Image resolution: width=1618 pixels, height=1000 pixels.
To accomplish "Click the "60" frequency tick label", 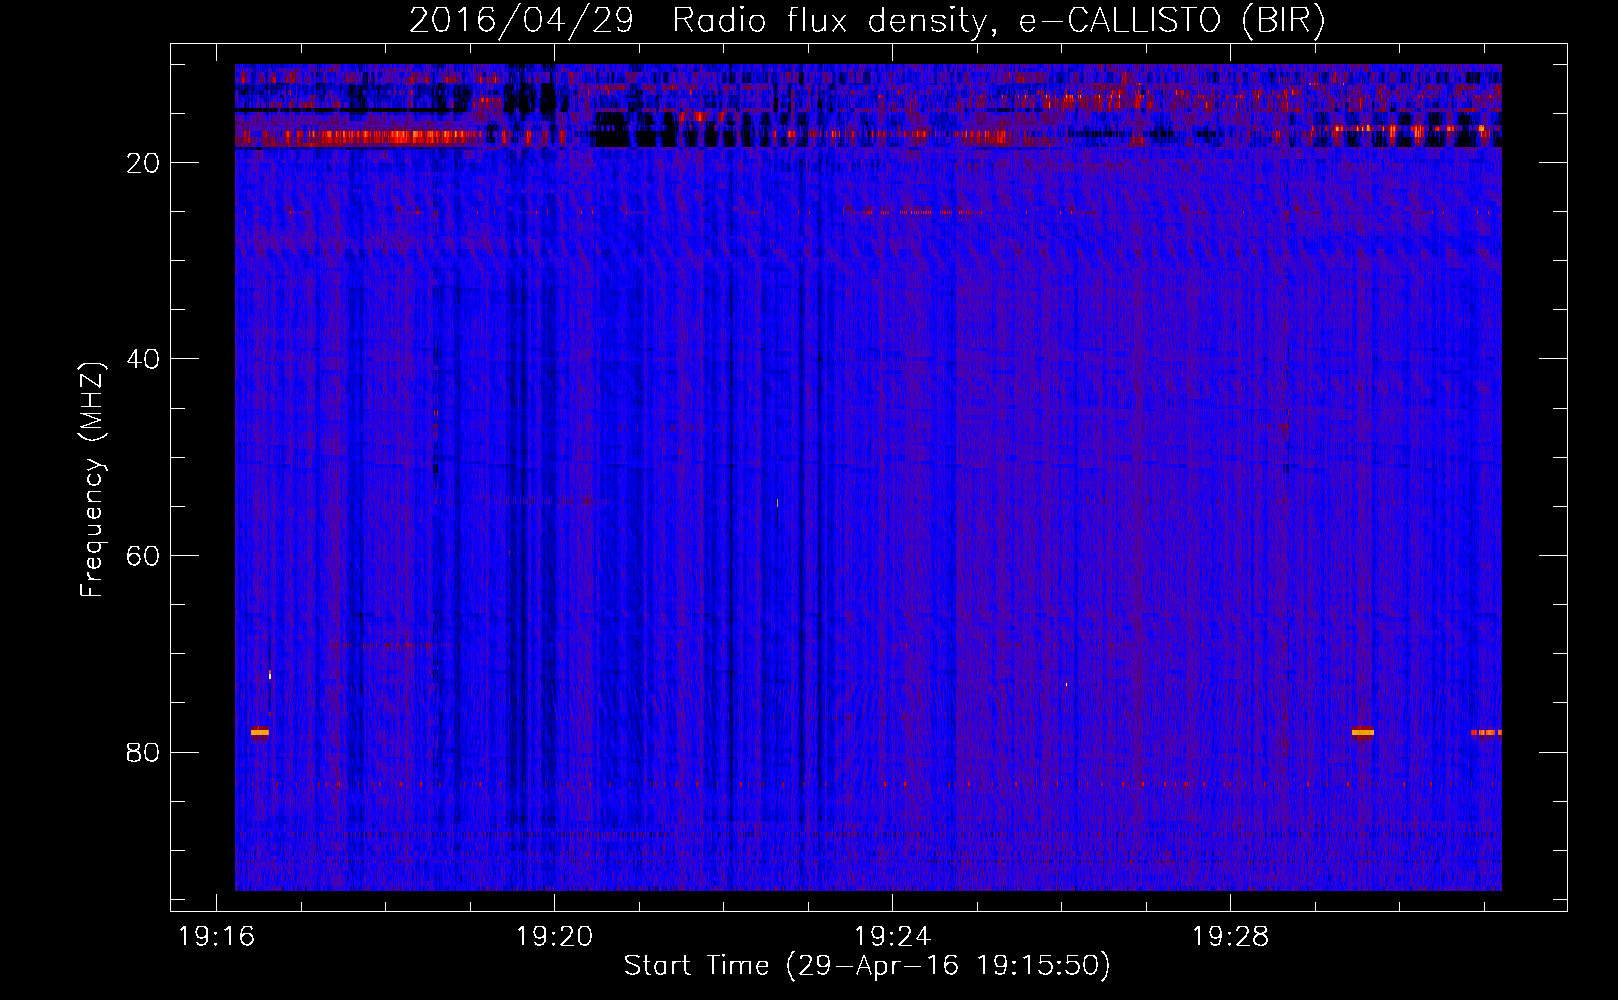I will [x=143, y=556].
